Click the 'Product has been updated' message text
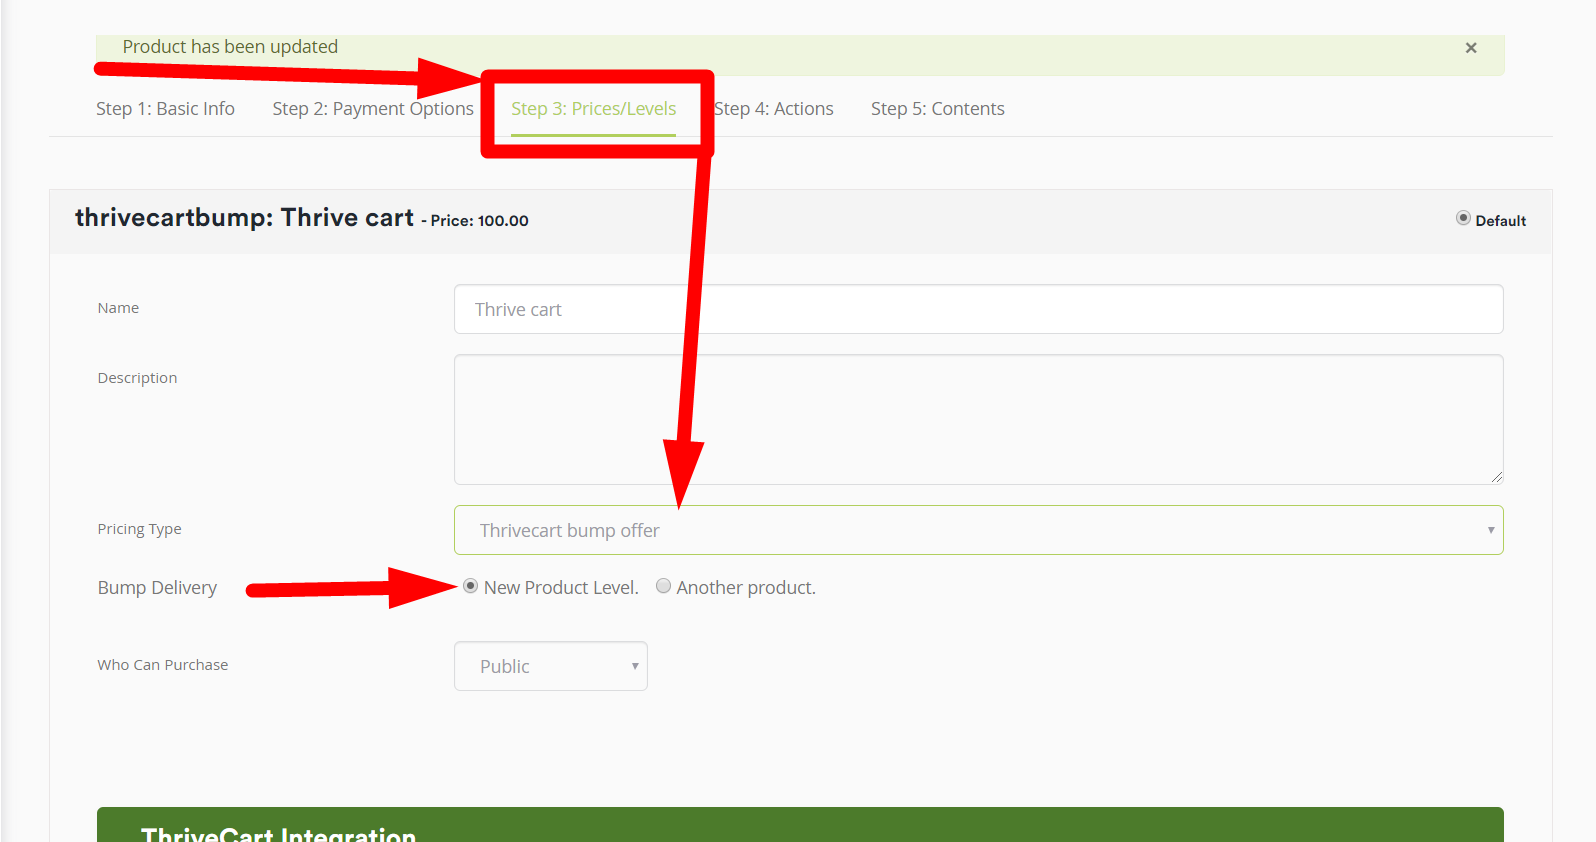 pos(230,47)
